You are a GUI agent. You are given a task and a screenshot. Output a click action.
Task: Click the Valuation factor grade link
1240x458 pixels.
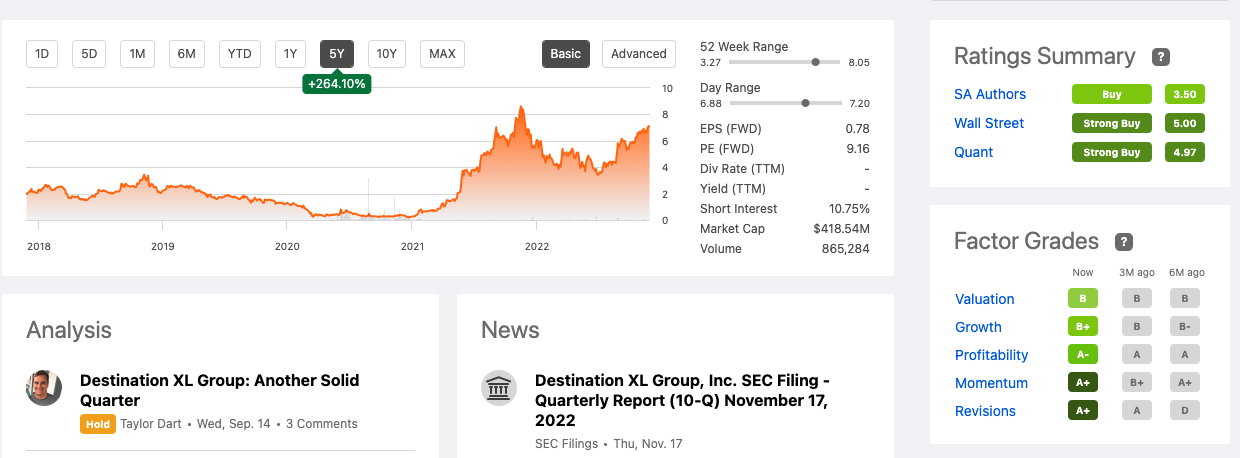click(985, 299)
